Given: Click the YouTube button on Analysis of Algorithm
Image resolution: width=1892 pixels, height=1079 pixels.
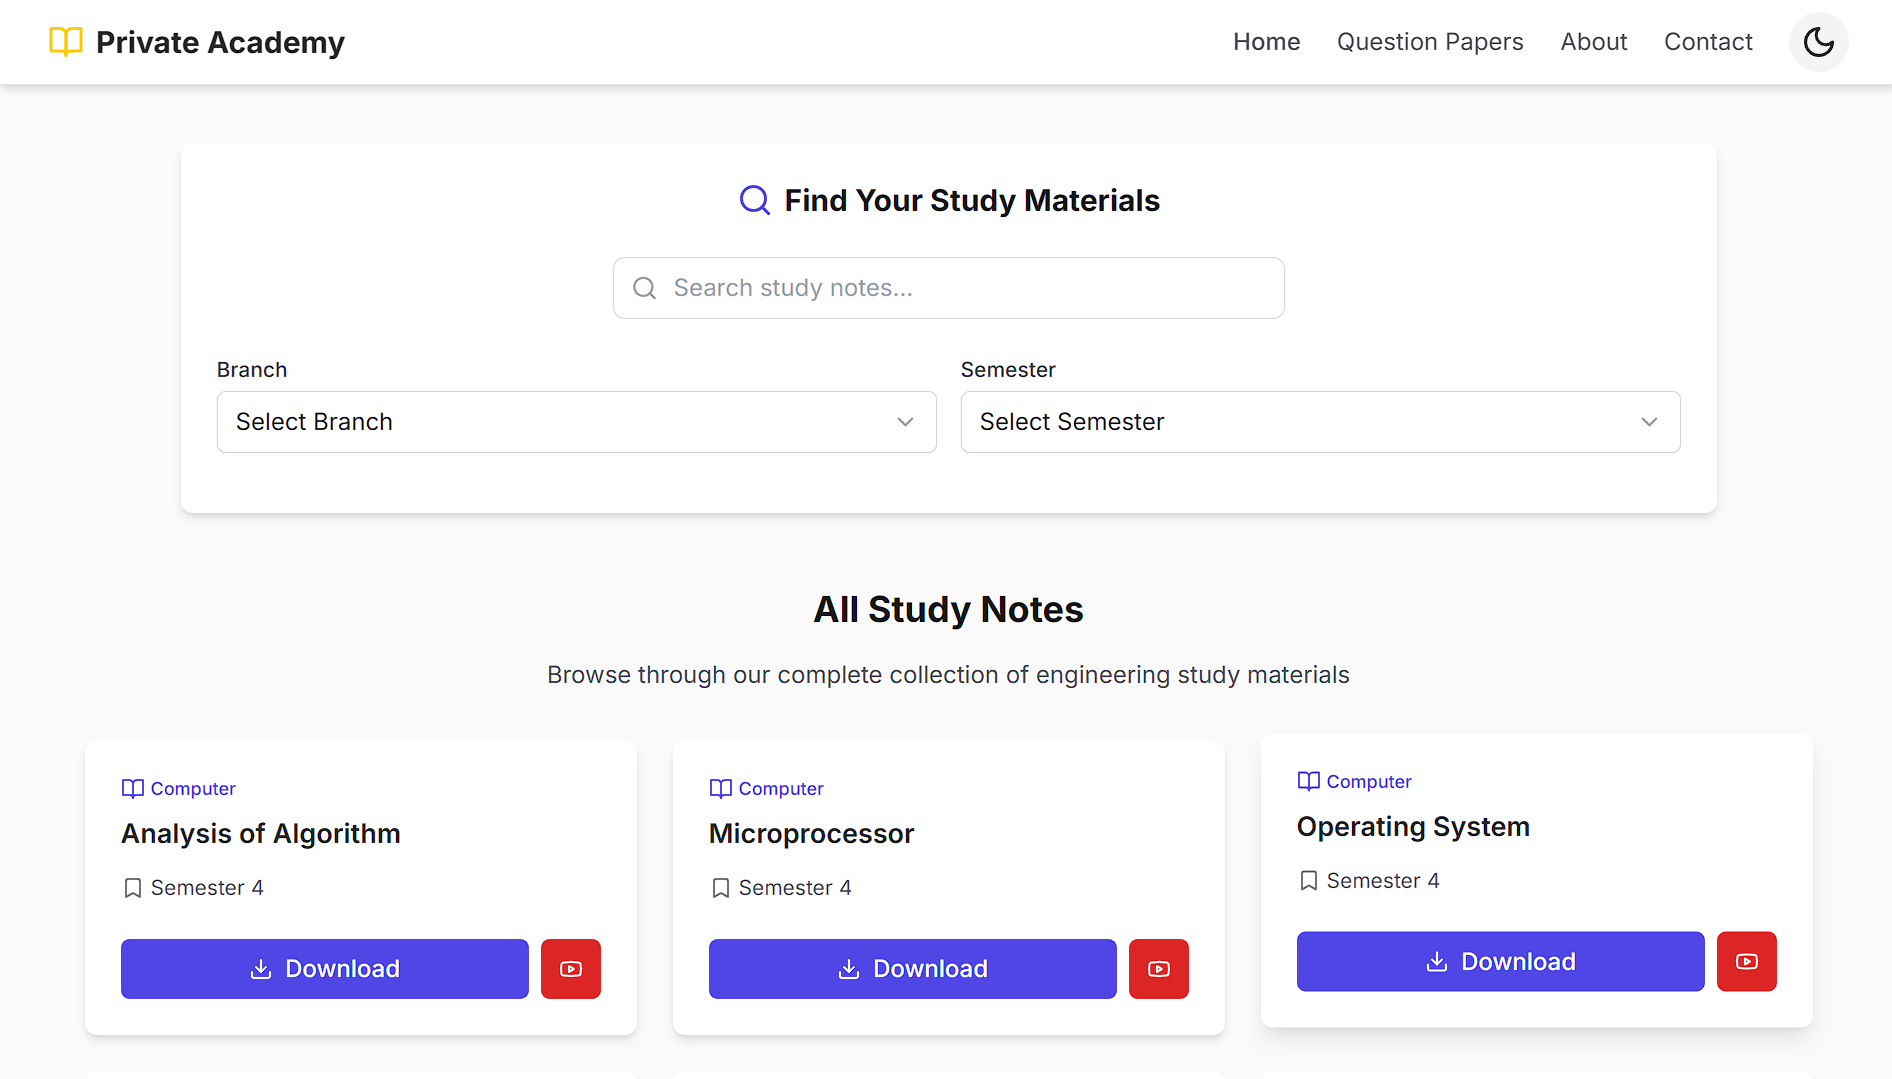Looking at the screenshot, I should tap(570, 968).
